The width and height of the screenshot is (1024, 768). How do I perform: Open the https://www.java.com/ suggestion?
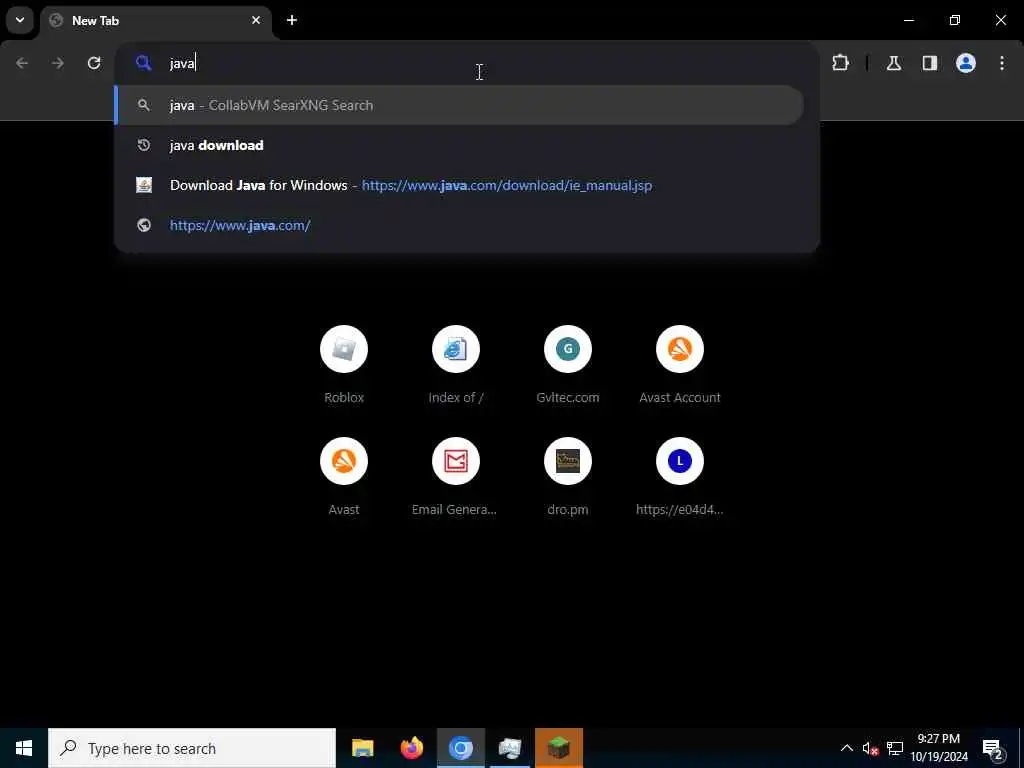pos(459,225)
